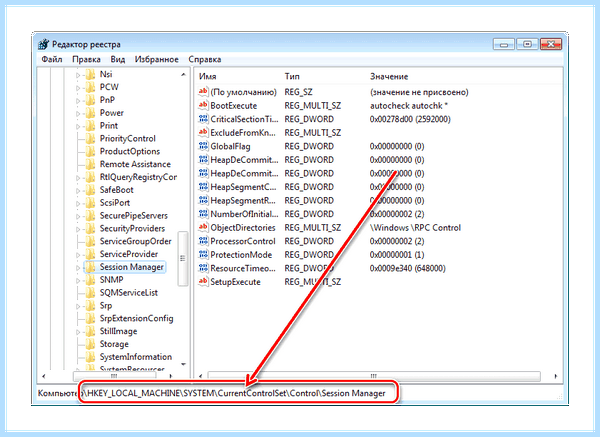This screenshot has height=437, width=600.
Task: Click the Session Manager folder icon
Action: pos(90,267)
